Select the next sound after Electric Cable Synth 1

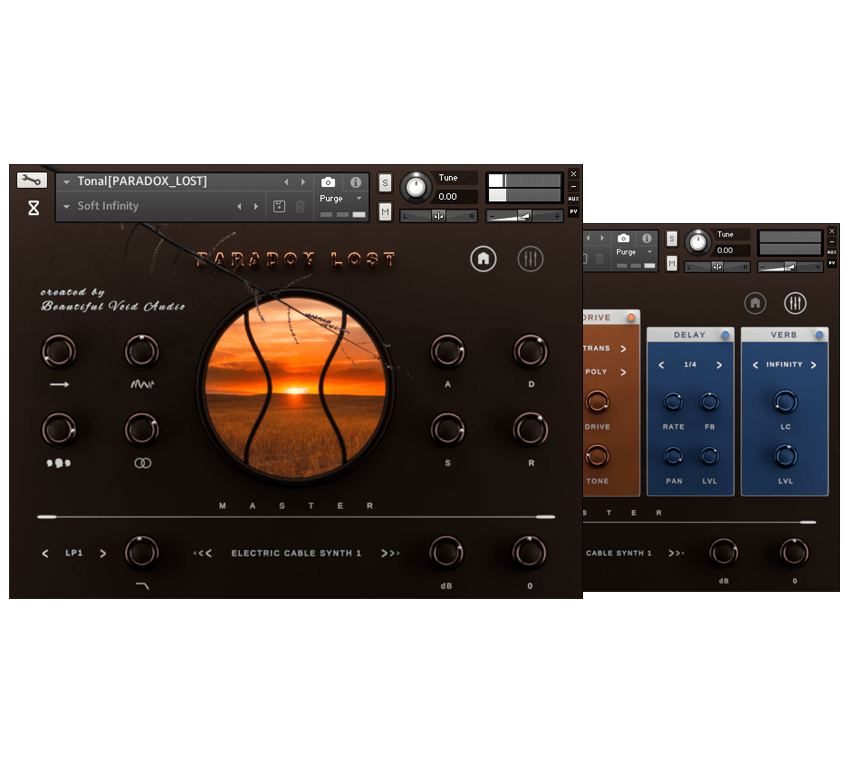[390, 553]
